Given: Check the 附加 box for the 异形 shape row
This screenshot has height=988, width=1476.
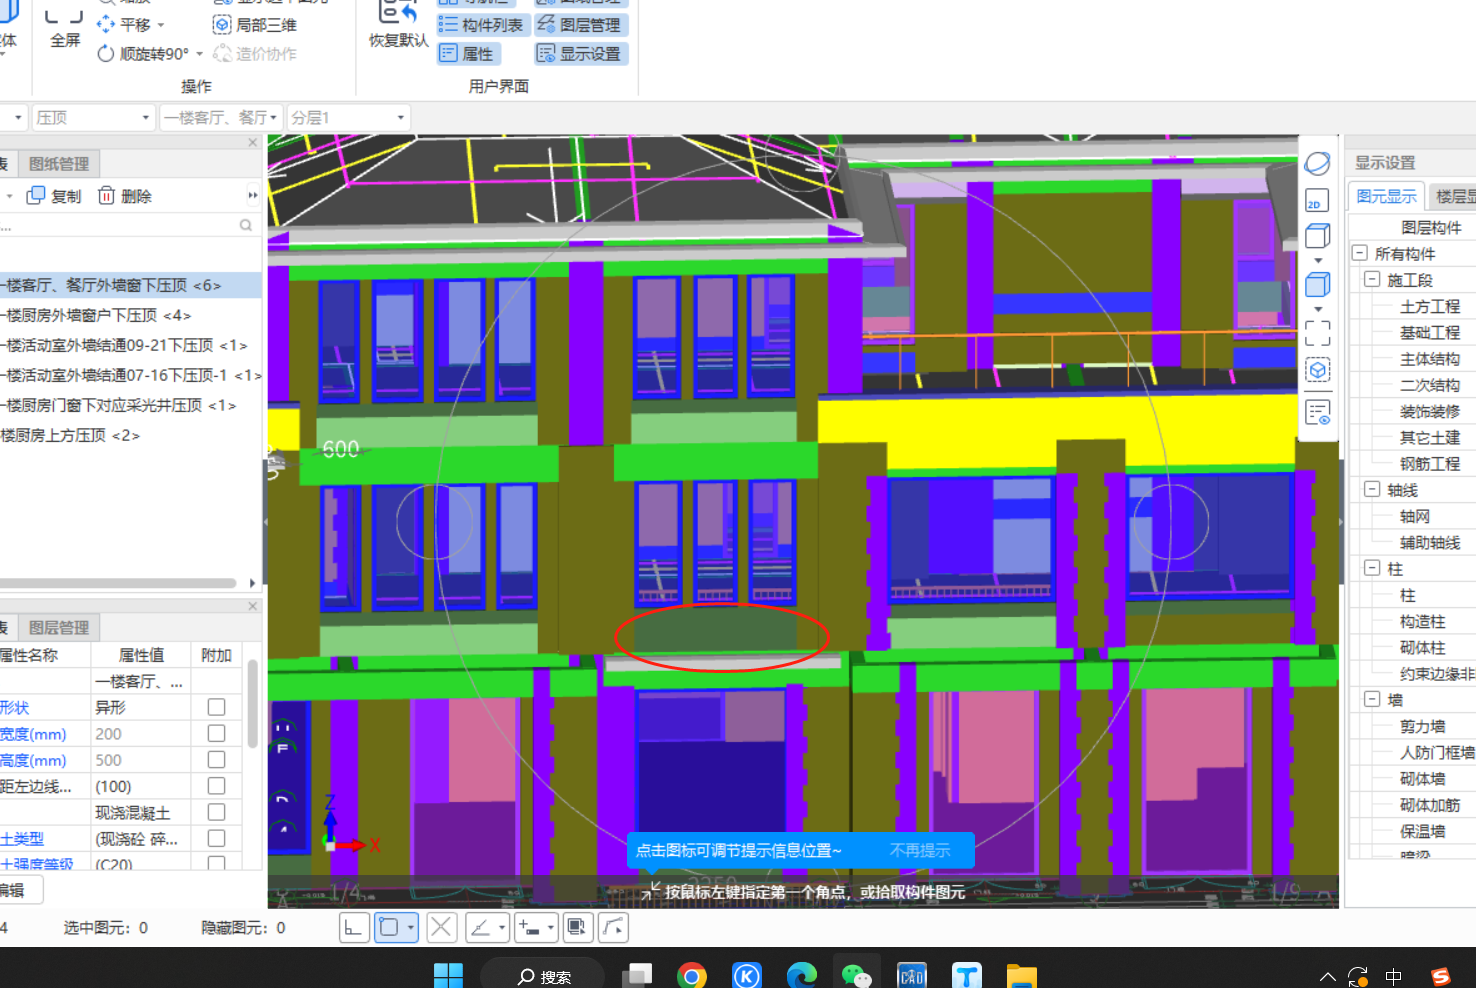Looking at the screenshot, I should (x=216, y=707).
